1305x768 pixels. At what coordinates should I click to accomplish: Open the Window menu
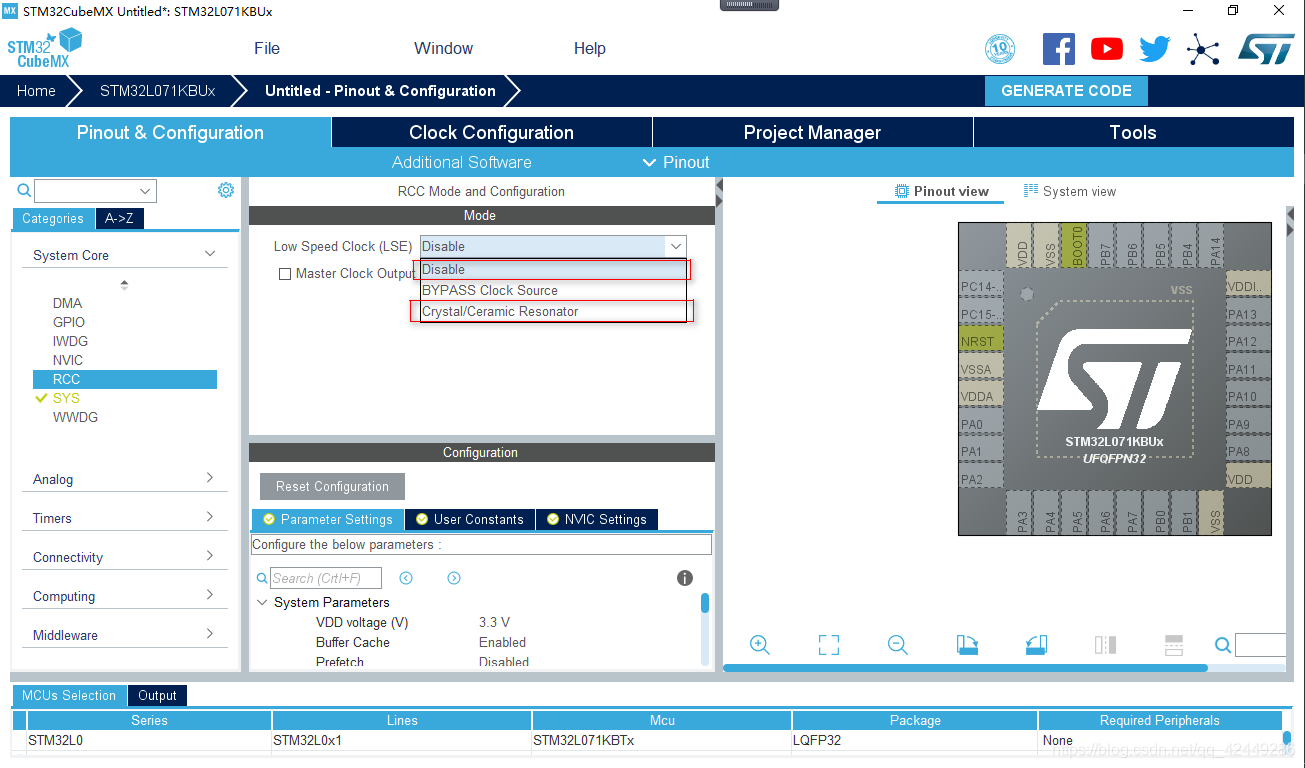443,48
